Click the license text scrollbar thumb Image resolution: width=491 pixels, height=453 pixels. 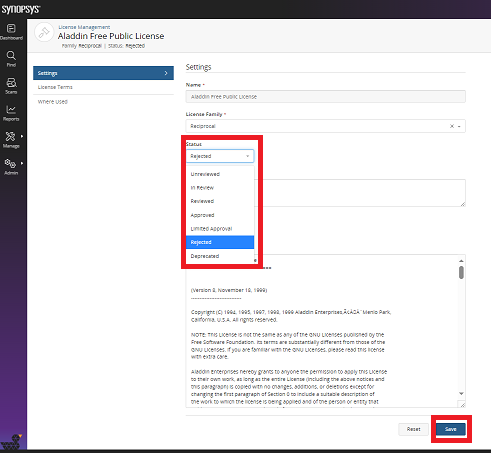click(x=461, y=272)
